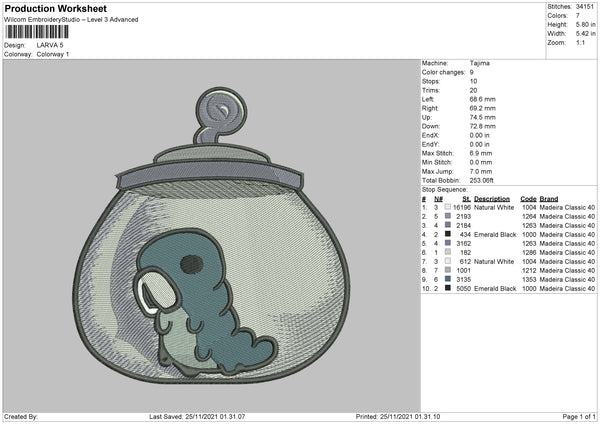Choose the color swatch for code 1286
The image size is (600, 424).
click(447, 252)
